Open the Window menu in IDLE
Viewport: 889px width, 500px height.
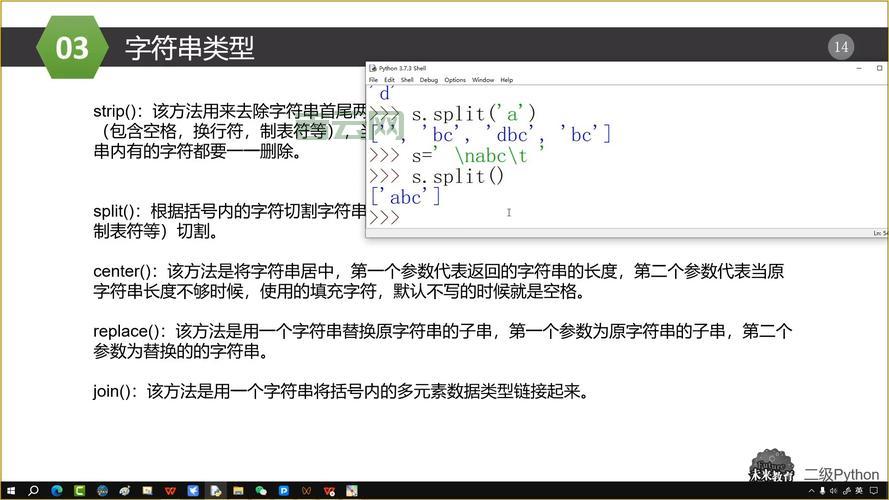[x=483, y=80]
